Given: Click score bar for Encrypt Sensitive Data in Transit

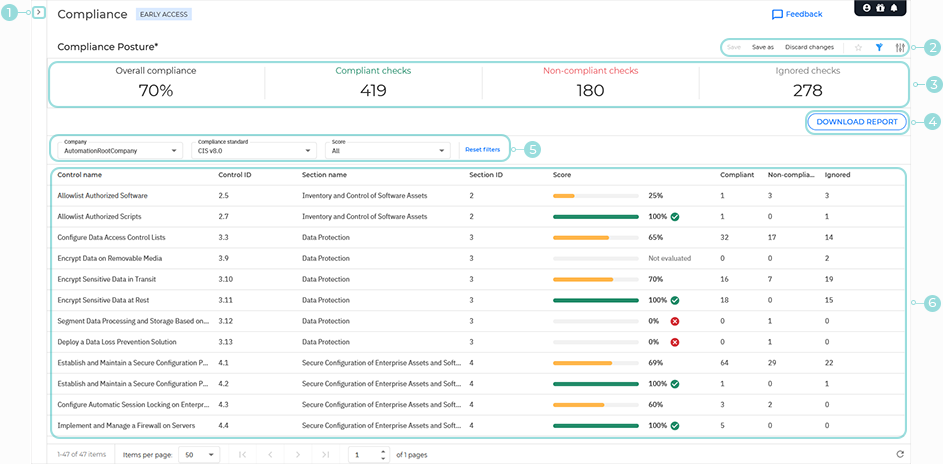Looking at the screenshot, I should click(595, 279).
